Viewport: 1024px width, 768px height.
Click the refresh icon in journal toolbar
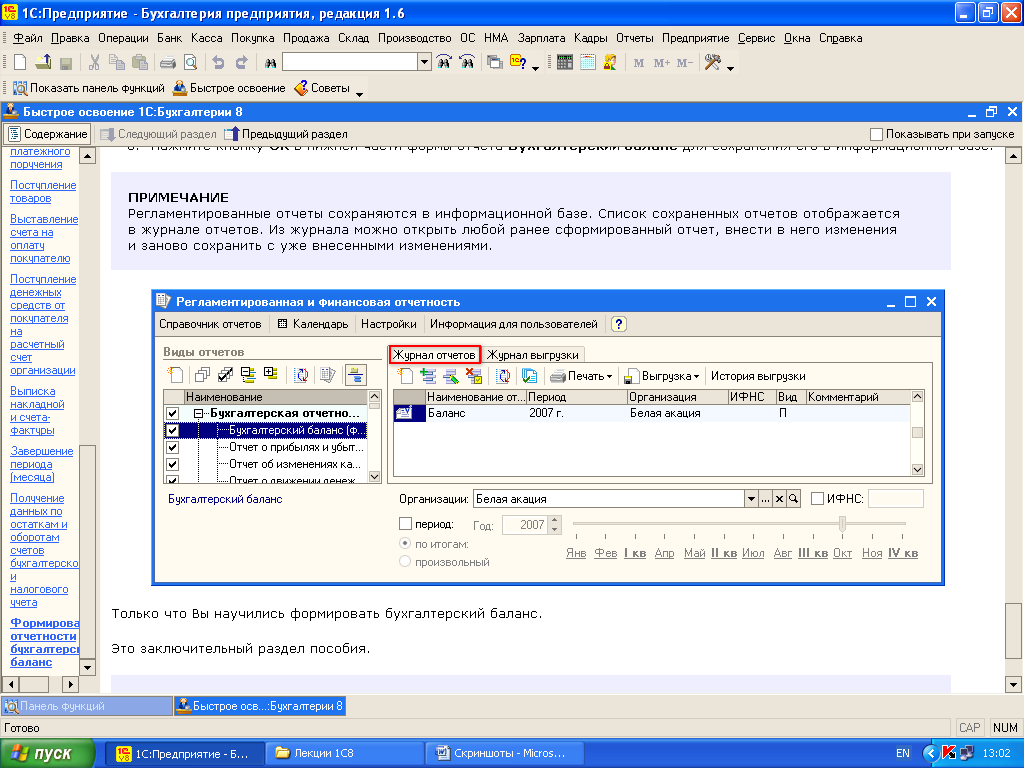click(503, 376)
